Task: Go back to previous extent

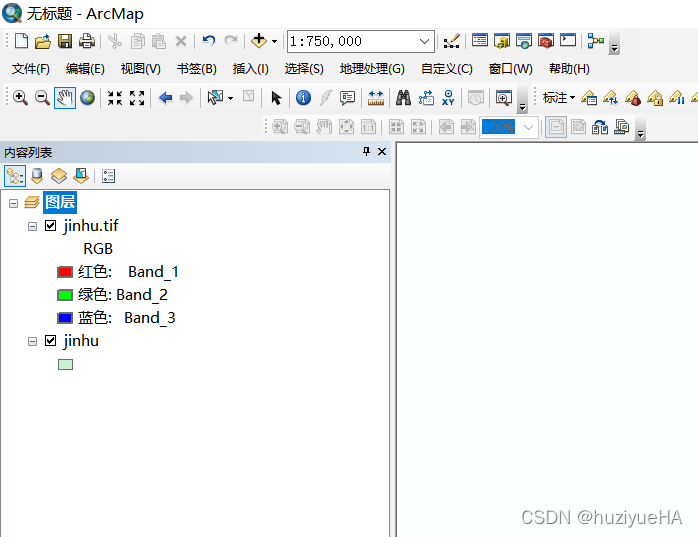Action: pos(166,98)
